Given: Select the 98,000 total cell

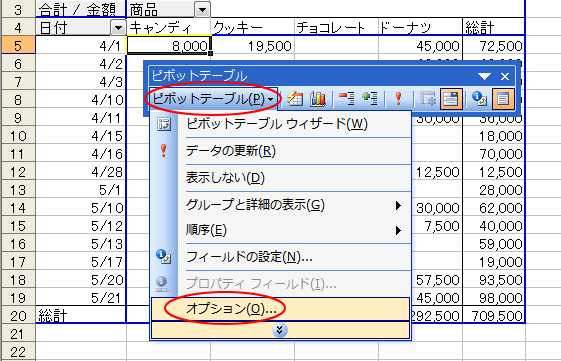Looking at the screenshot, I should pyautogui.click(x=494, y=298).
